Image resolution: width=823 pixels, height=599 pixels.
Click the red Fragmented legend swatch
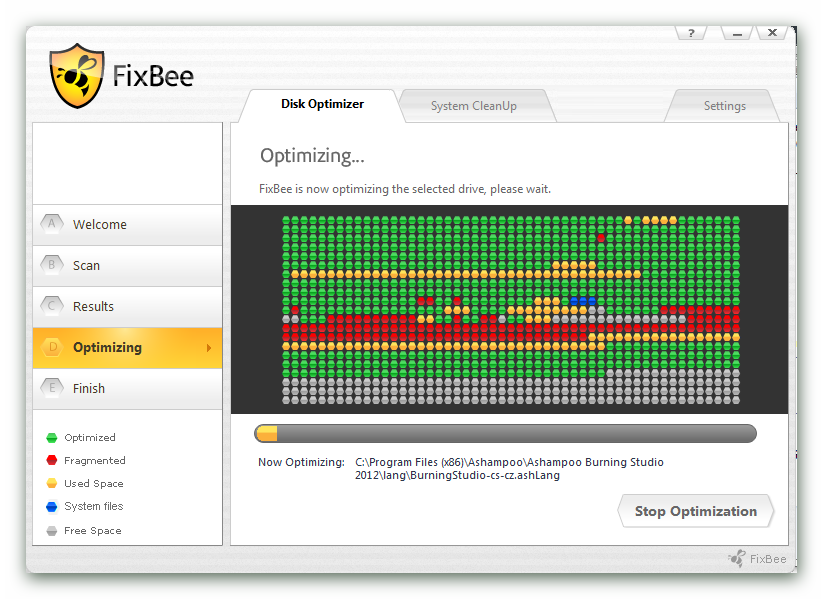point(51,461)
